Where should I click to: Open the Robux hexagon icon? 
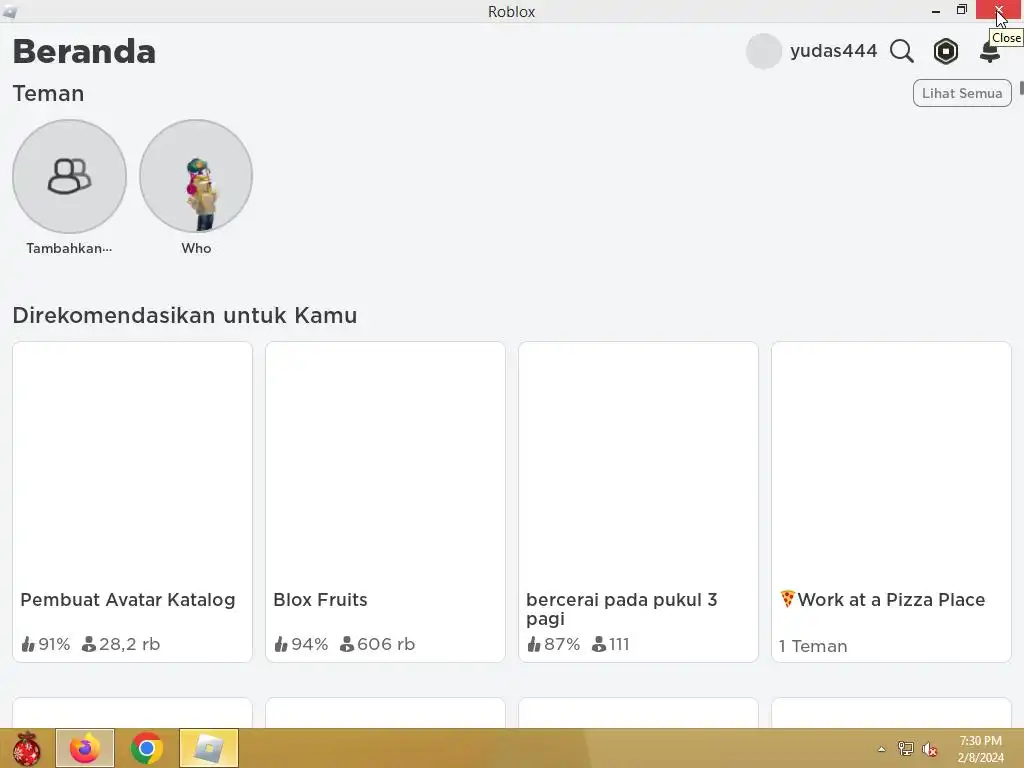(x=945, y=51)
